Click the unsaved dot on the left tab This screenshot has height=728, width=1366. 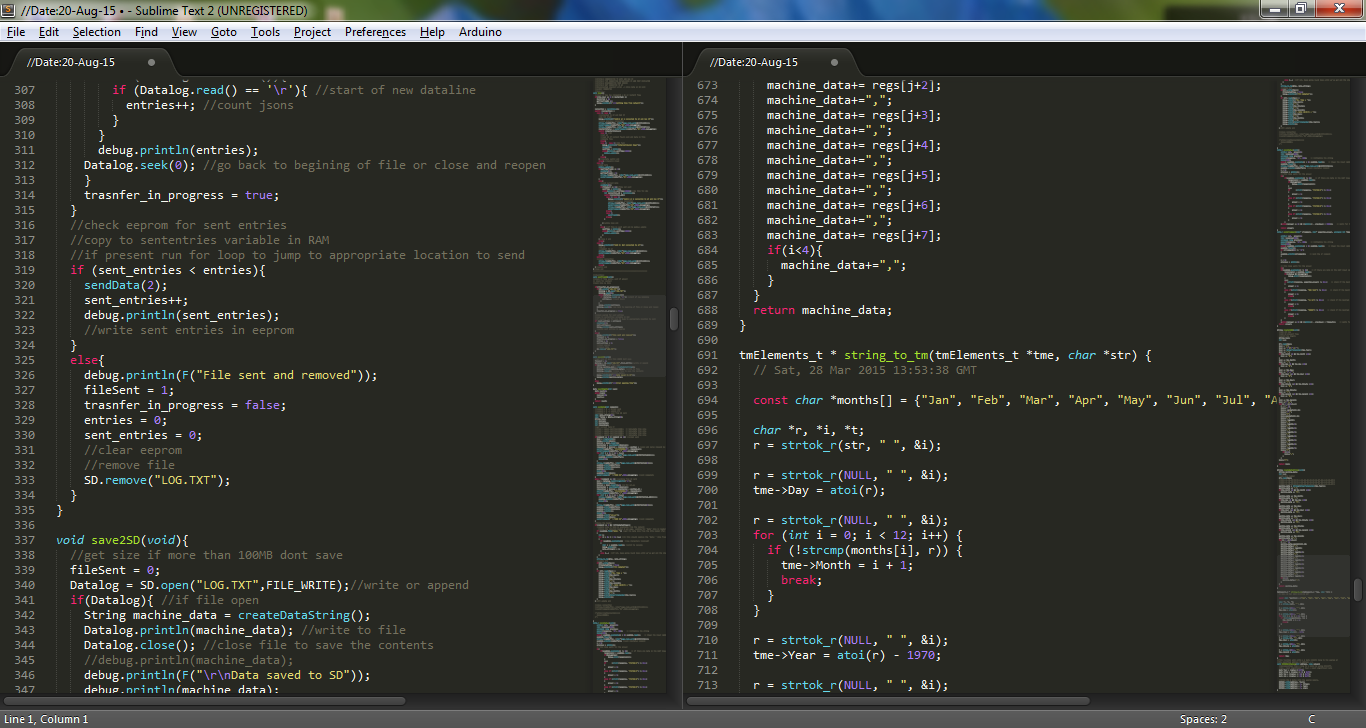(x=152, y=62)
